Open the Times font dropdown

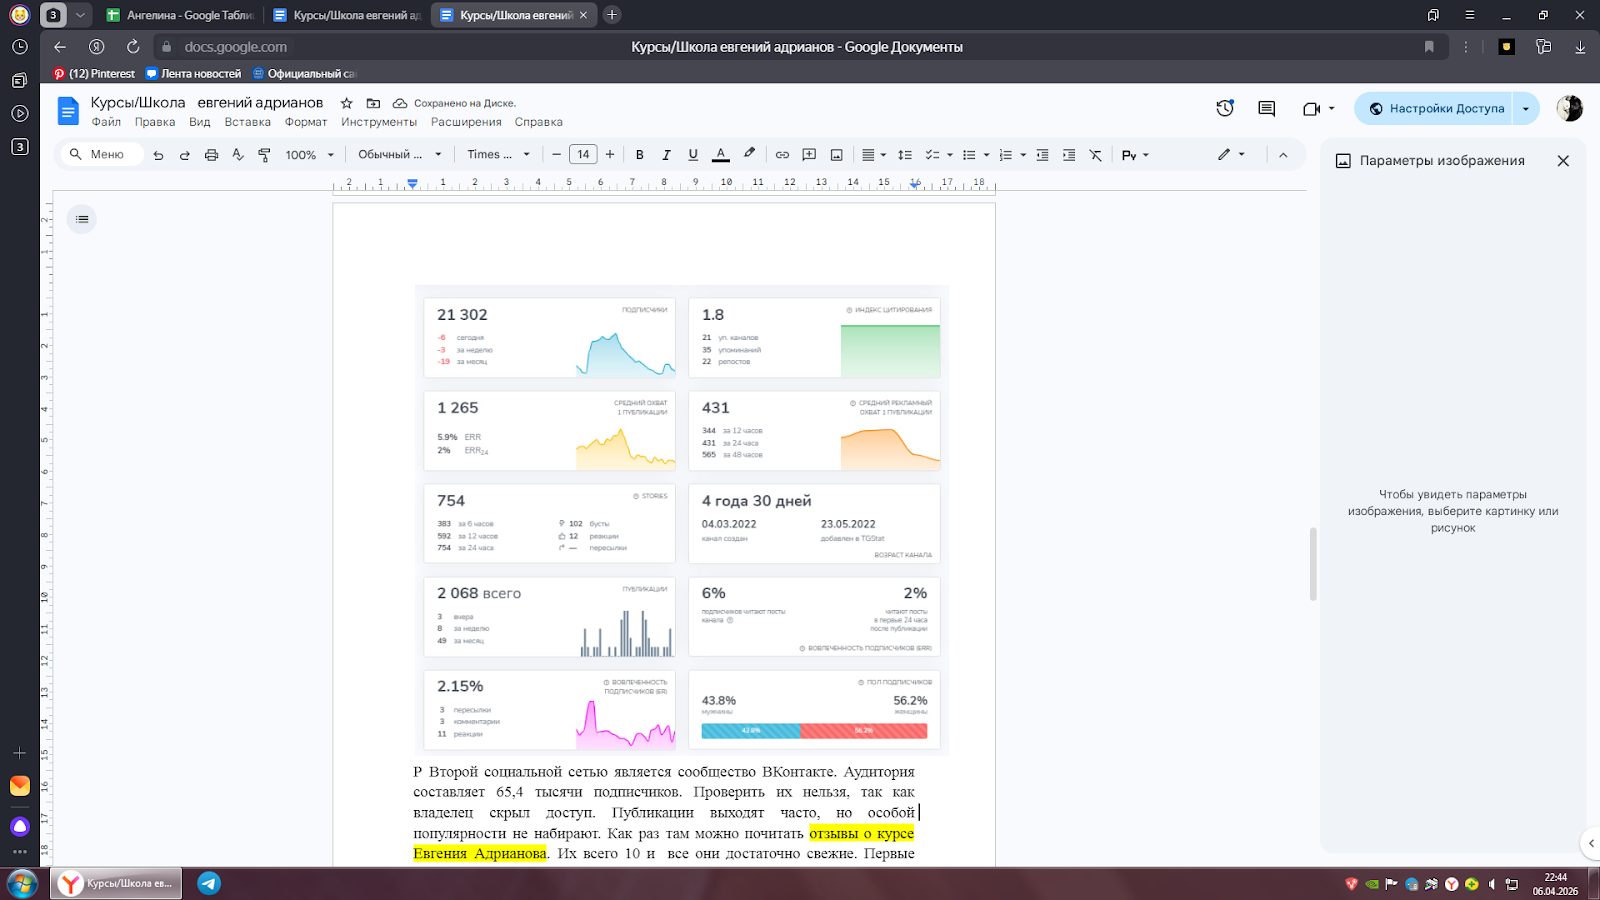tap(498, 155)
